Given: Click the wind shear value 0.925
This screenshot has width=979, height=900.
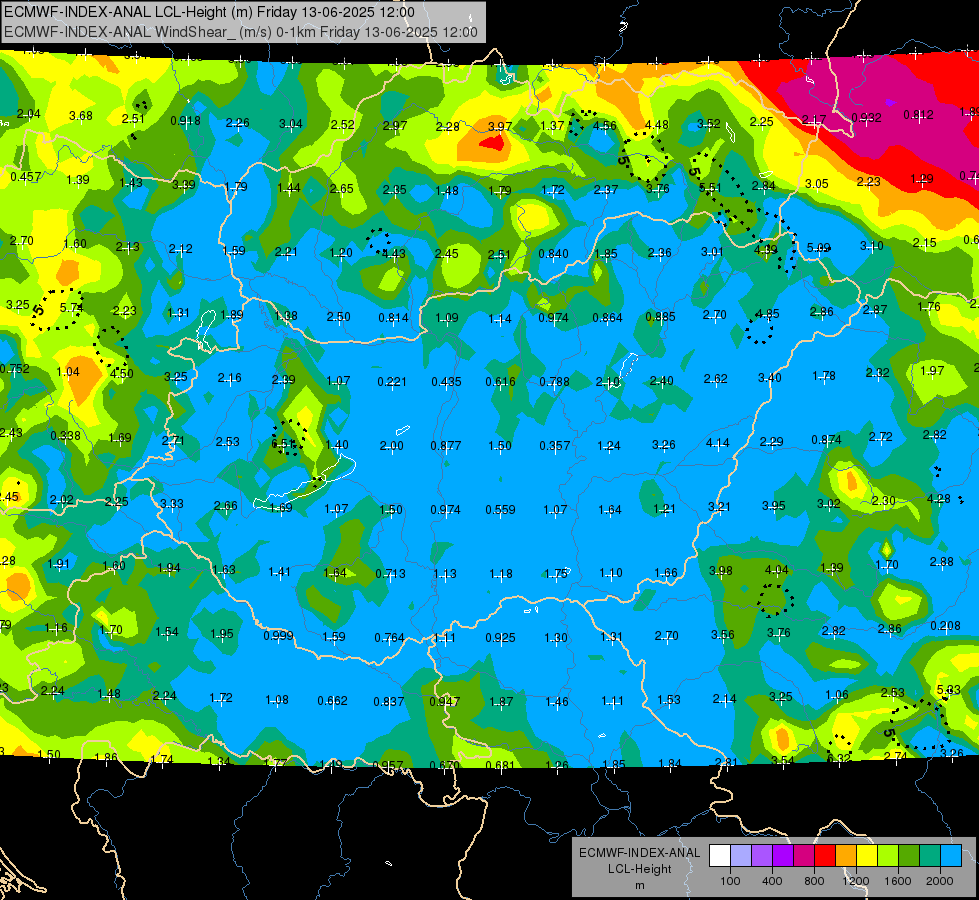Looking at the screenshot, I should click(501, 638).
